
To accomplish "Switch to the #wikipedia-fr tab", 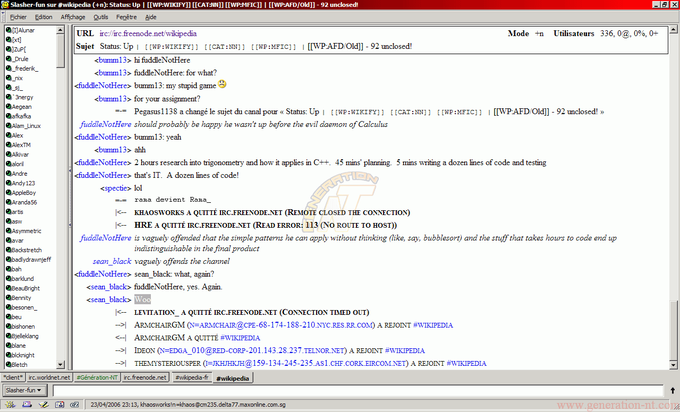I will point(192,377).
